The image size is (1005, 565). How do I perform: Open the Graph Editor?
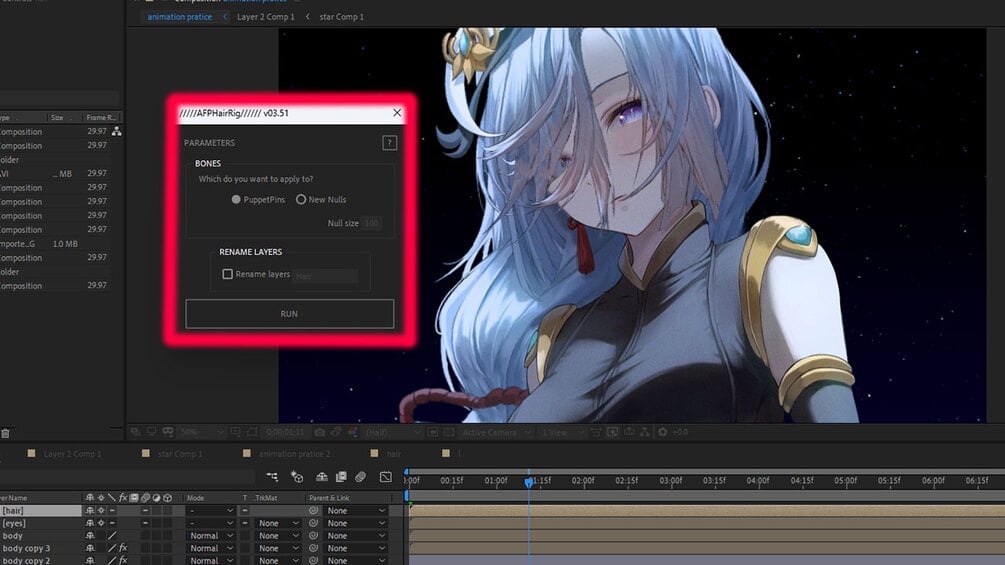pos(385,477)
